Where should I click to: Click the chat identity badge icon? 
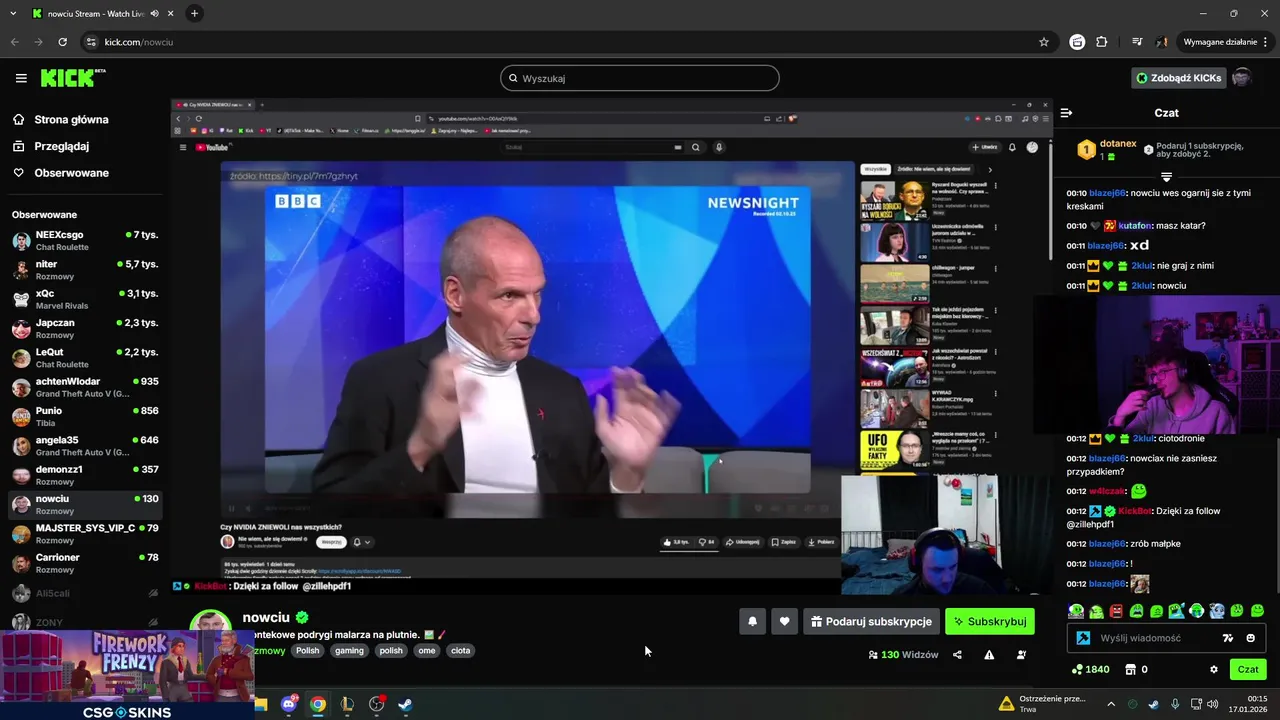1083,638
